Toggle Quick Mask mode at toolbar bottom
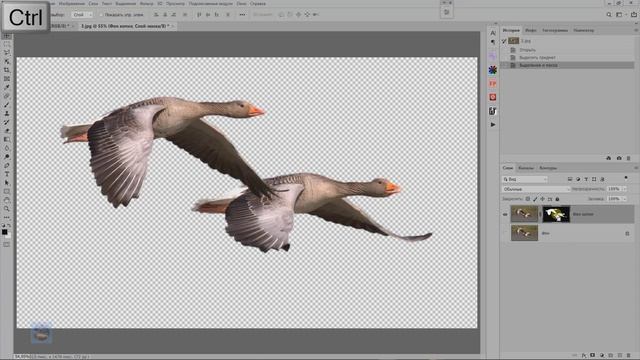Viewport: 640px width, 360px height. point(7,244)
